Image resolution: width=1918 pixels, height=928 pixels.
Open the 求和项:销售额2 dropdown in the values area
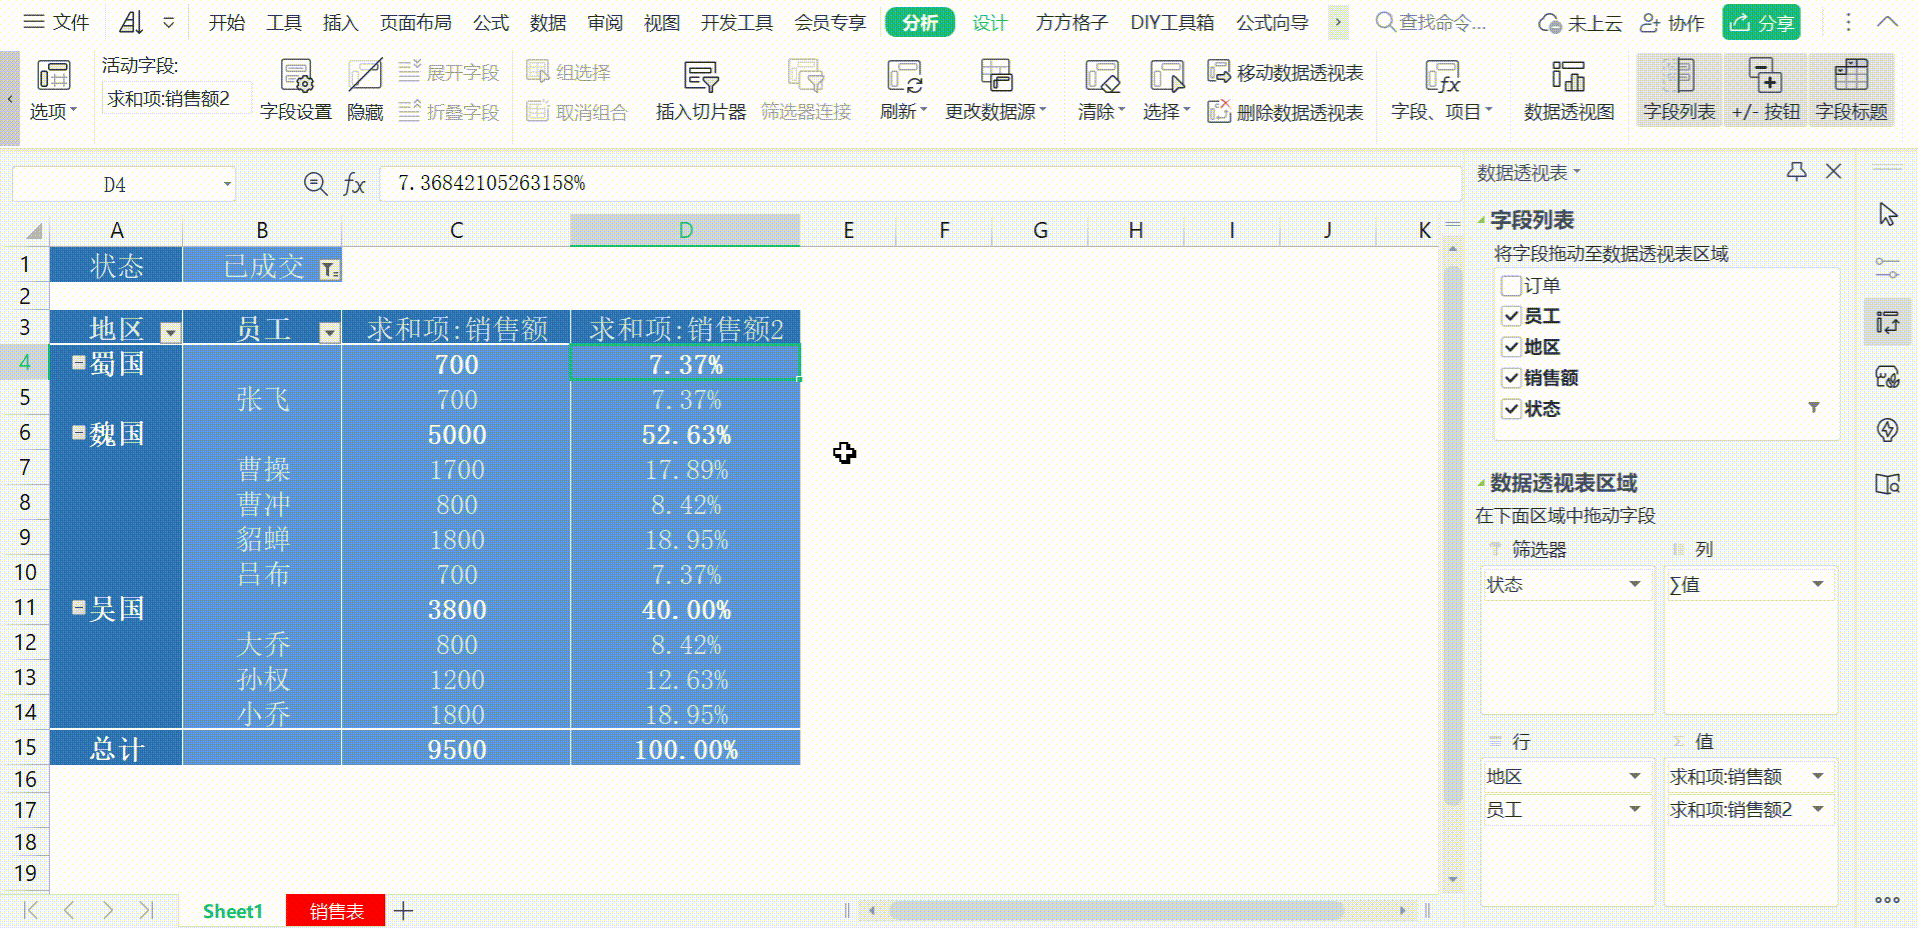click(1818, 810)
